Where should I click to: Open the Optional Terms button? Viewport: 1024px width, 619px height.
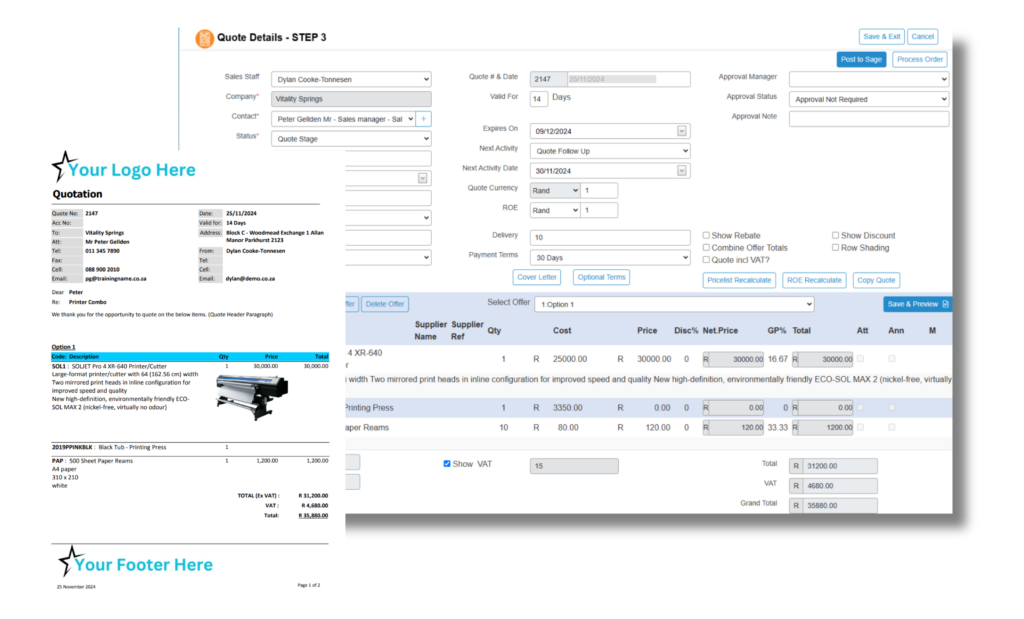point(601,278)
